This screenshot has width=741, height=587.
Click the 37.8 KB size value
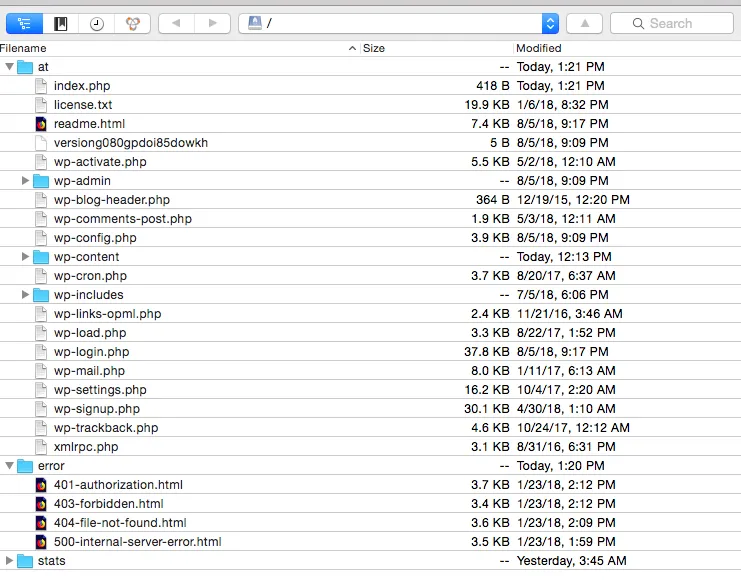[487, 352]
